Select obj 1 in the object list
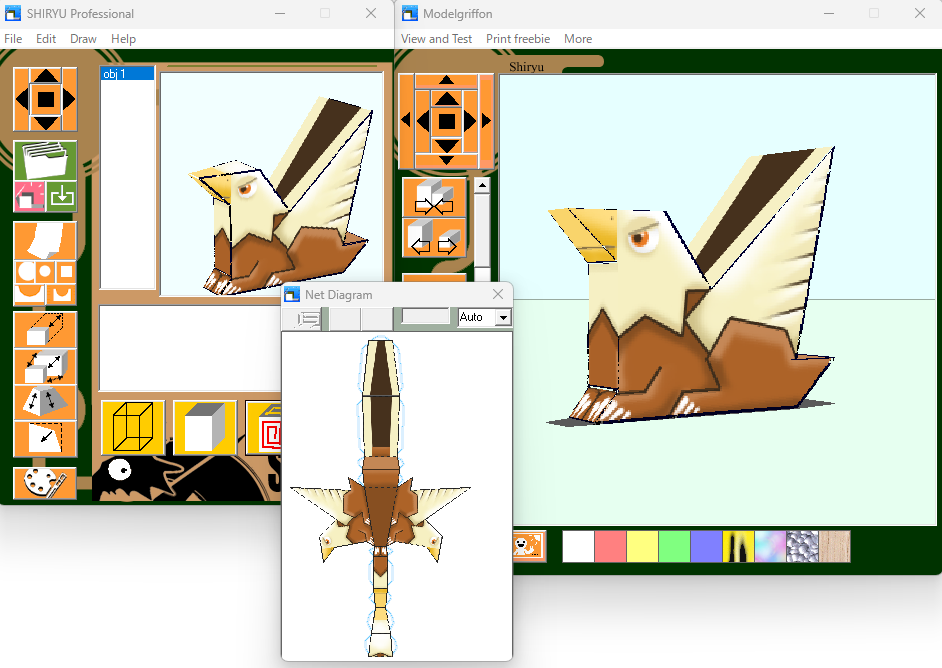The image size is (942, 668). click(x=127, y=74)
